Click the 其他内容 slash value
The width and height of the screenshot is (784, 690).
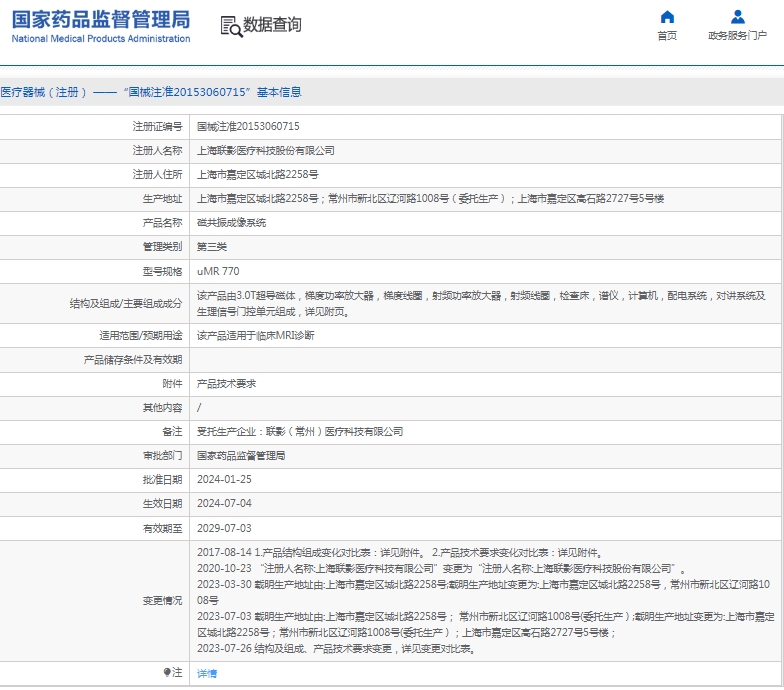pos(199,408)
